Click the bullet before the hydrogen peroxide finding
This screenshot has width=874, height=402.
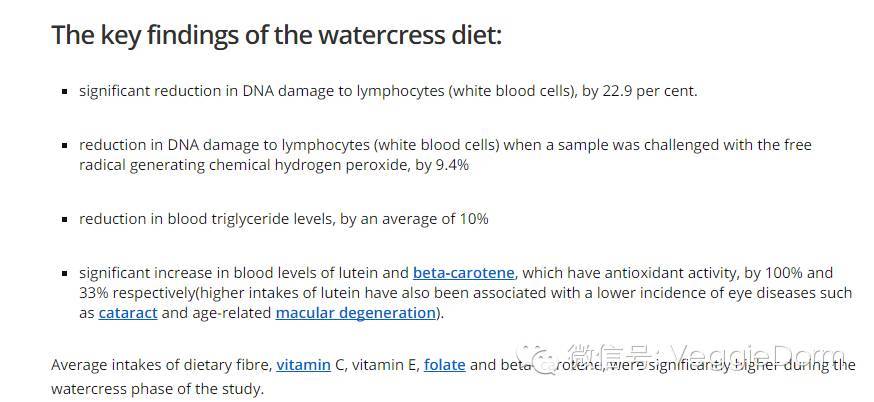[64, 146]
